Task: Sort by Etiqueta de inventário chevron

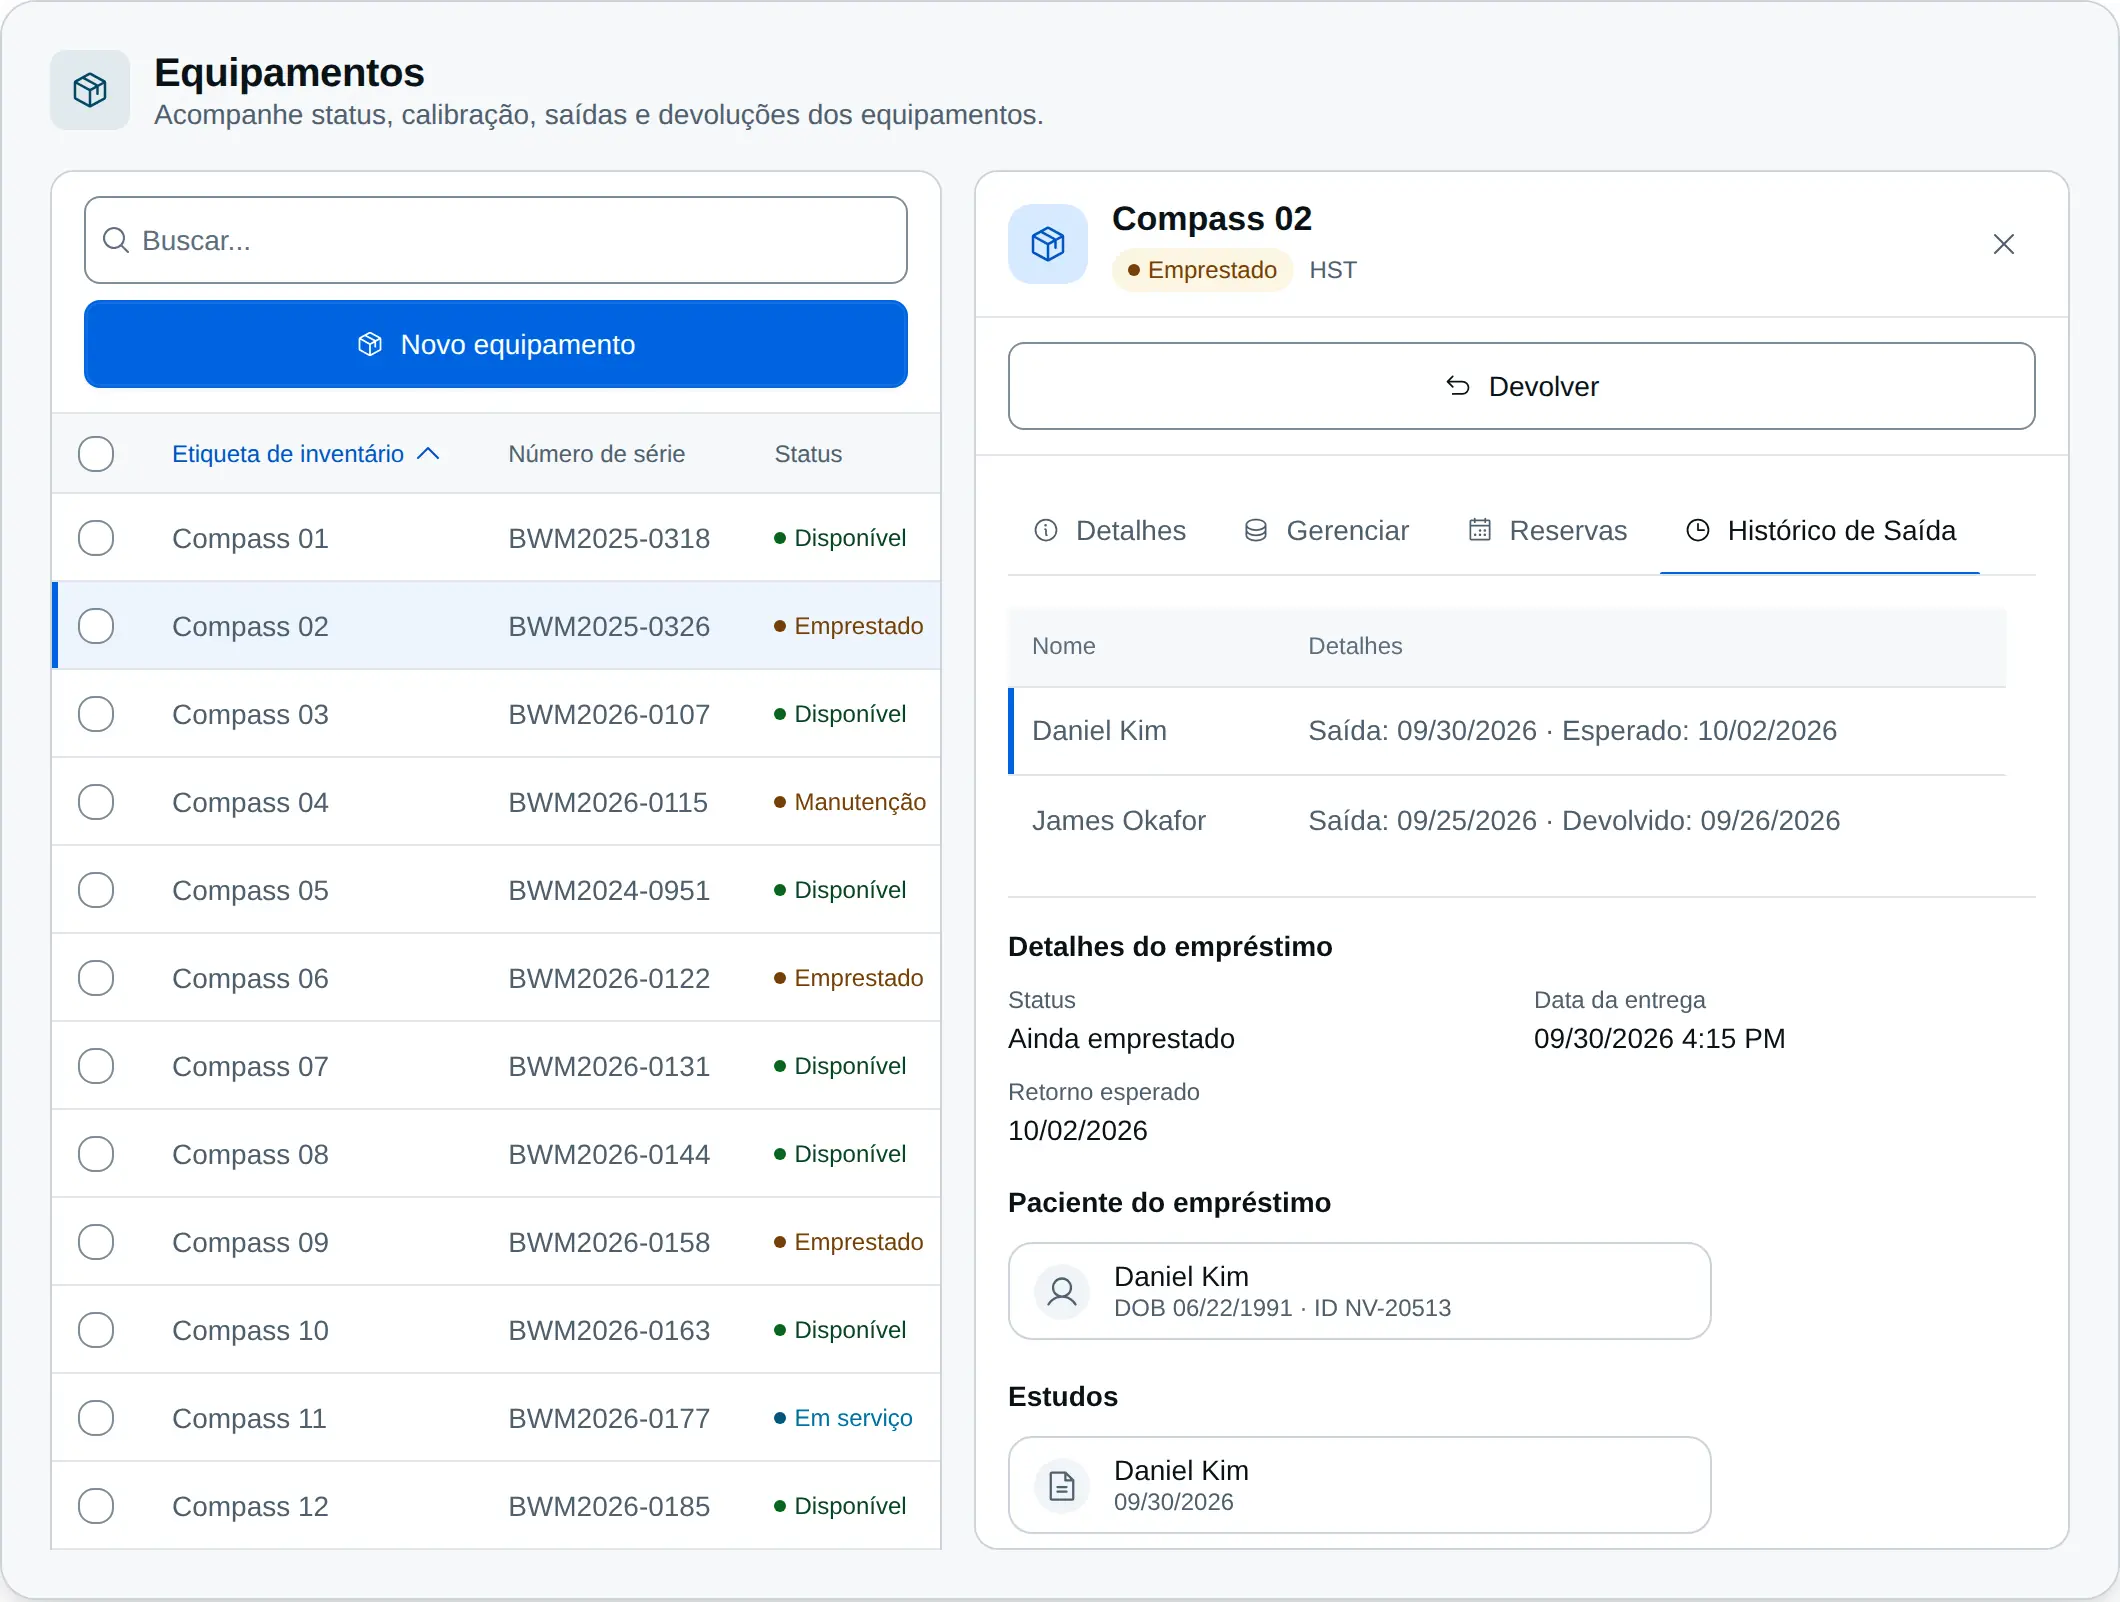Action: (428, 454)
